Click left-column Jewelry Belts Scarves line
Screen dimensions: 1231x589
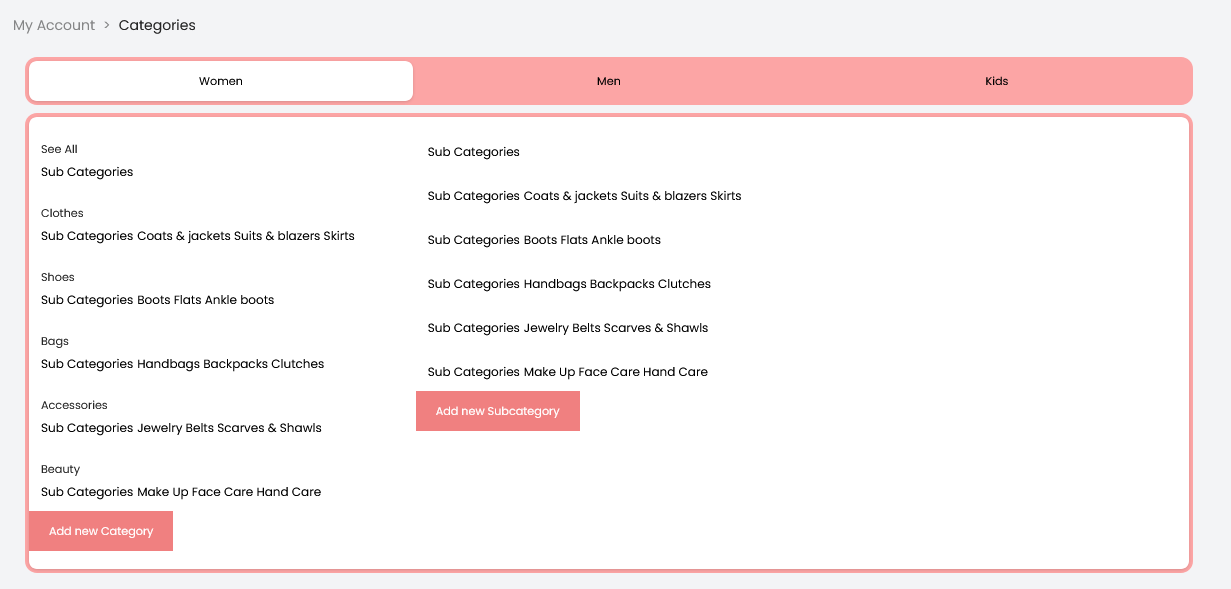[181, 428]
